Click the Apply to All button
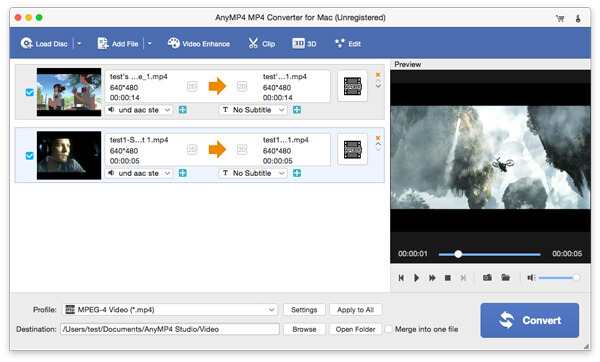Screen dimensions: 600x362 pos(355,310)
